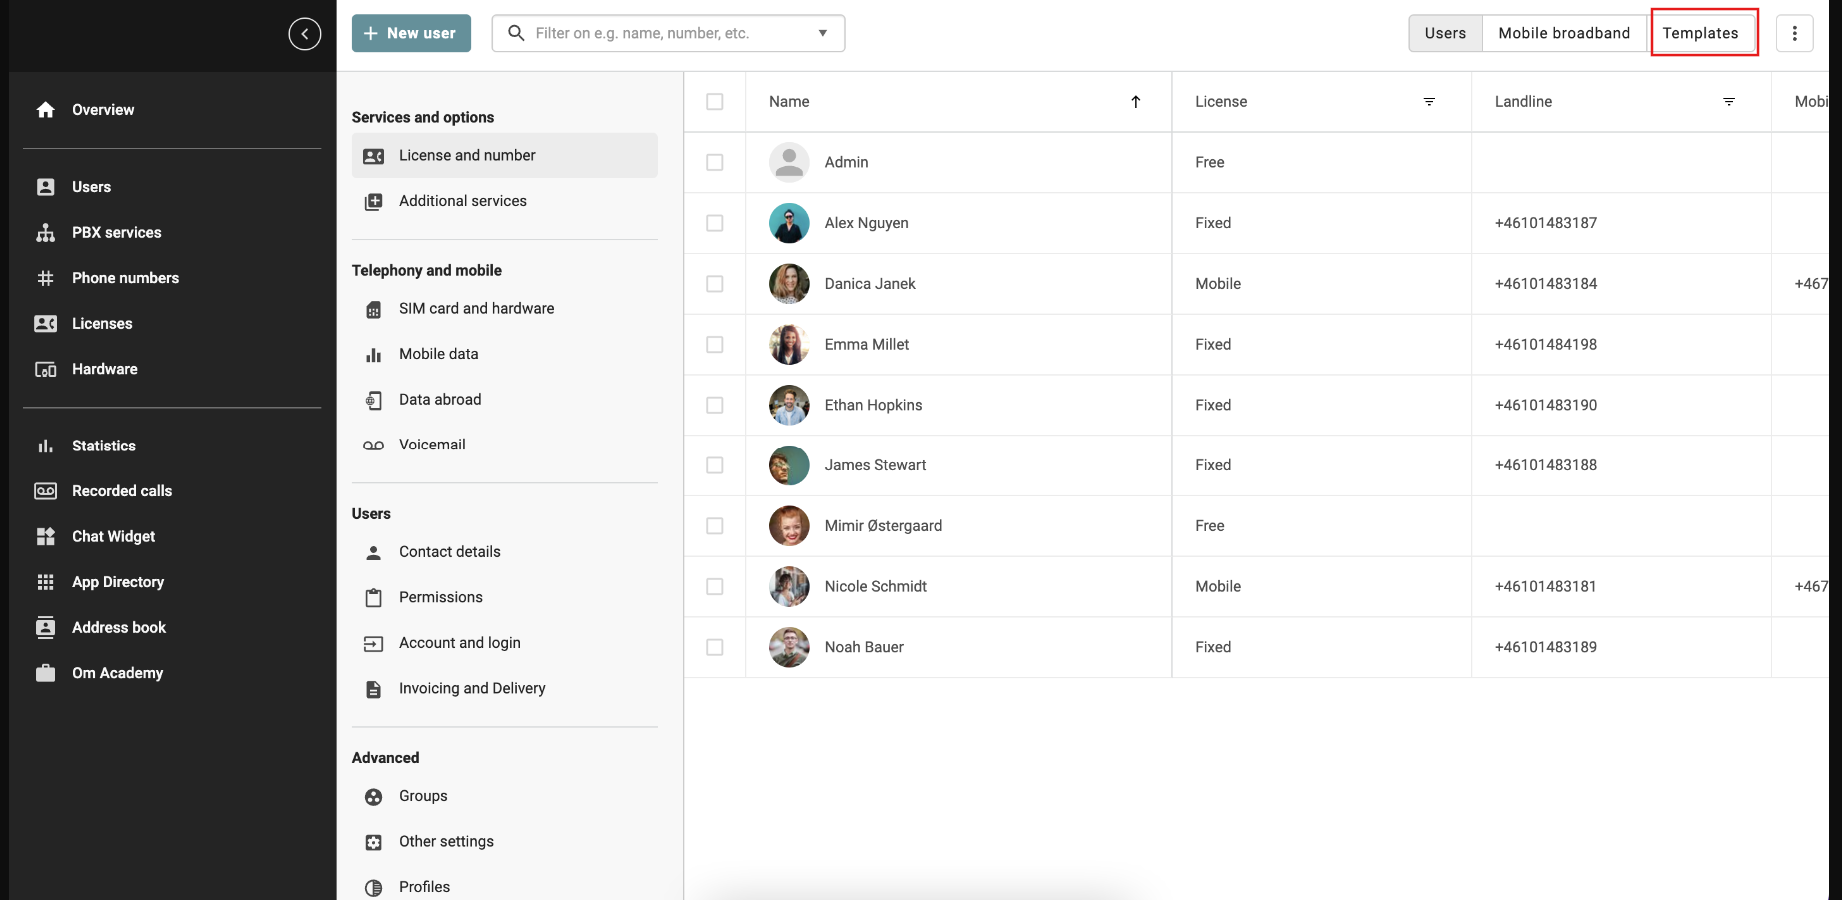
Task: Switch to the Mobile broadband tab
Action: 1563,32
